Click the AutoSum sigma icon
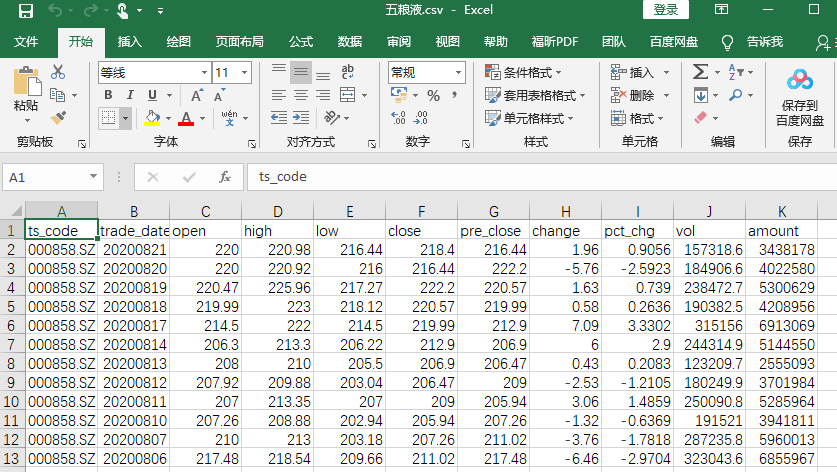 click(x=700, y=72)
